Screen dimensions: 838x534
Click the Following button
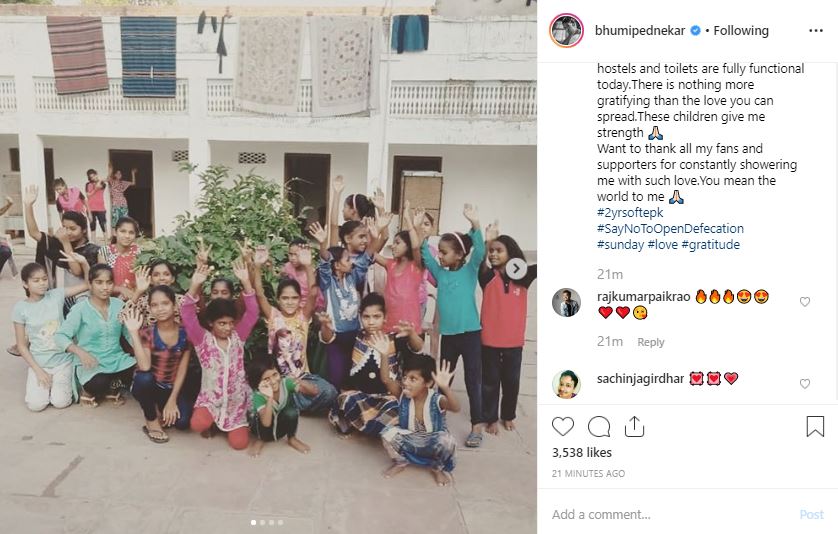tap(741, 31)
